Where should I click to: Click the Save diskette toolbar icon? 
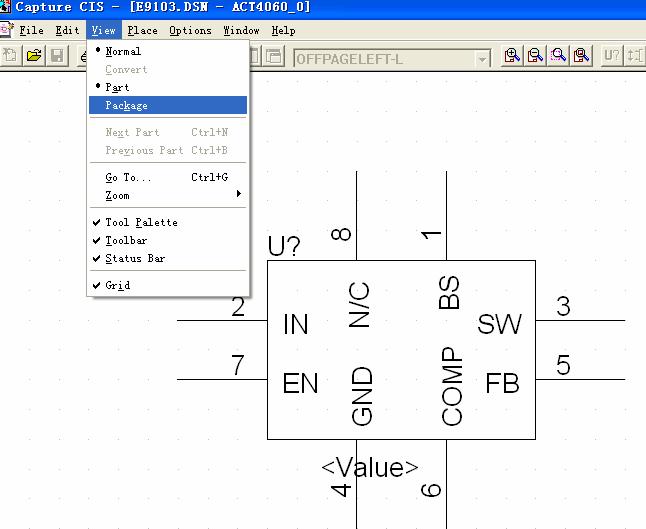coord(57,55)
